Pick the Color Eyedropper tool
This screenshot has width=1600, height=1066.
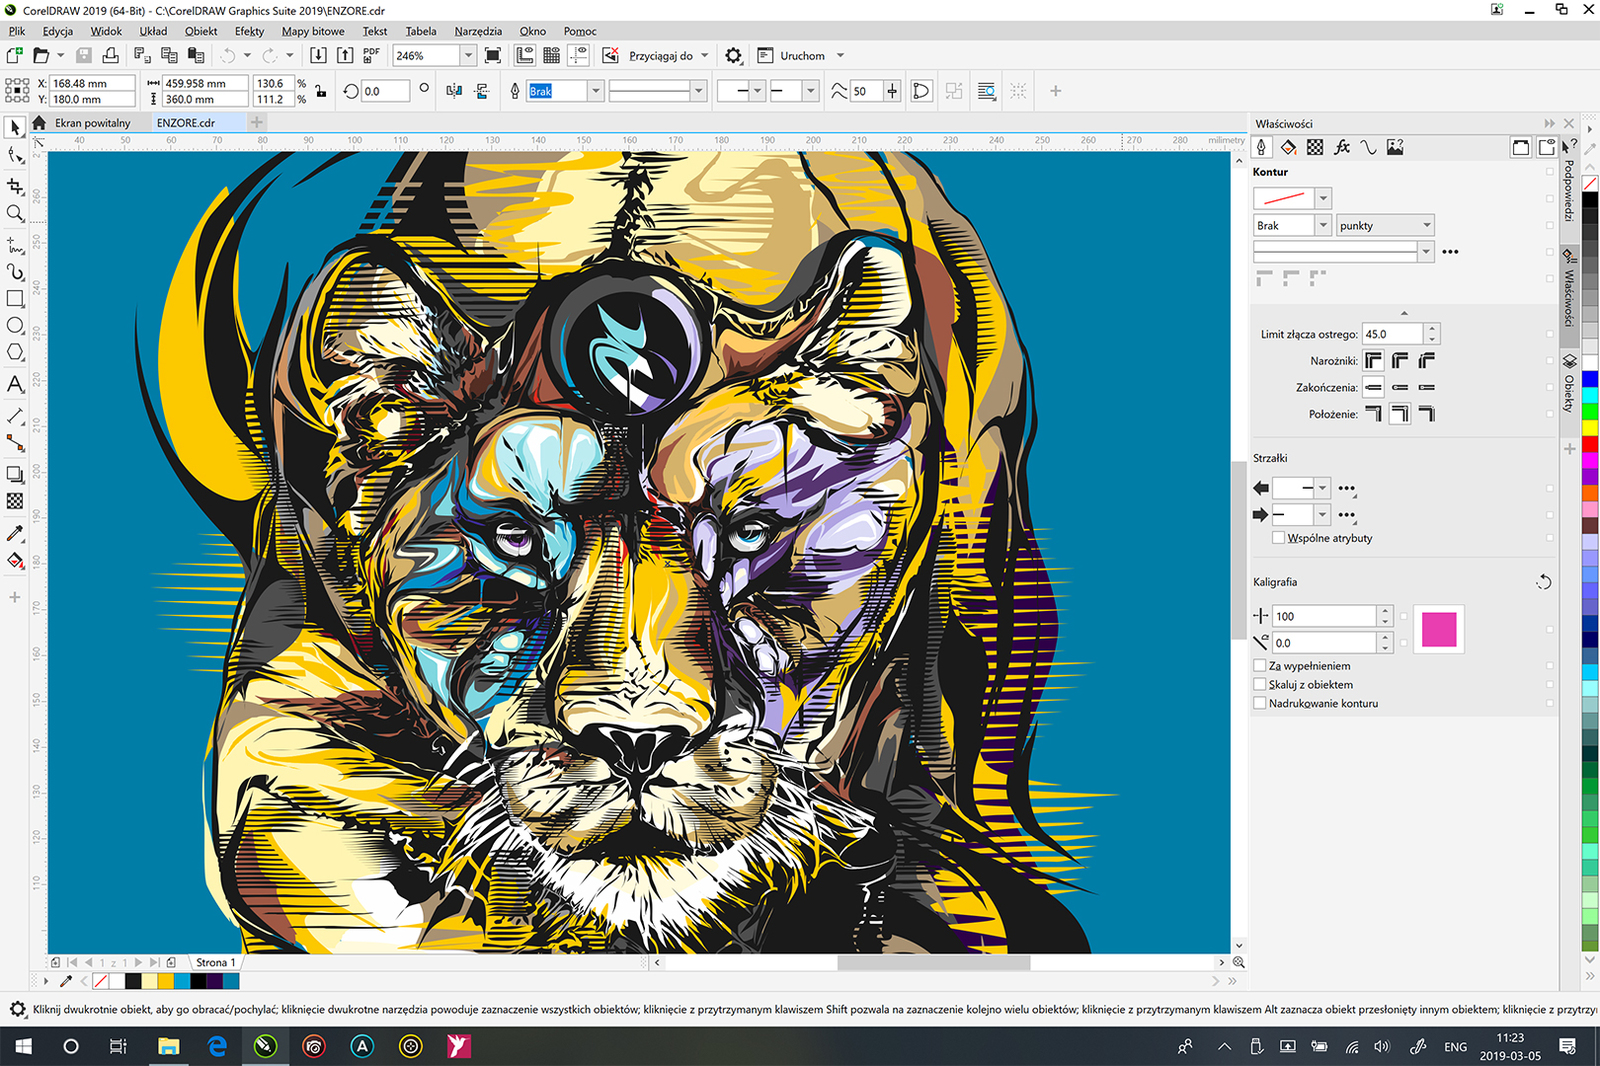[x=15, y=532]
